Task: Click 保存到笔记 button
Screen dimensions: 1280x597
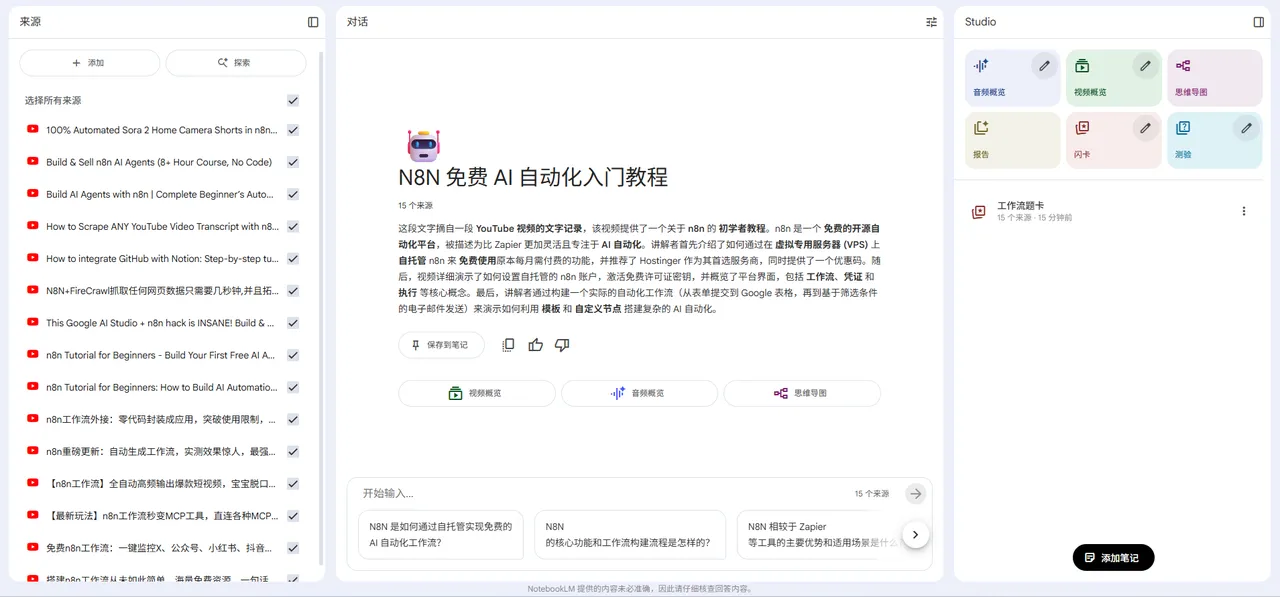Action: (x=441, y=345)
